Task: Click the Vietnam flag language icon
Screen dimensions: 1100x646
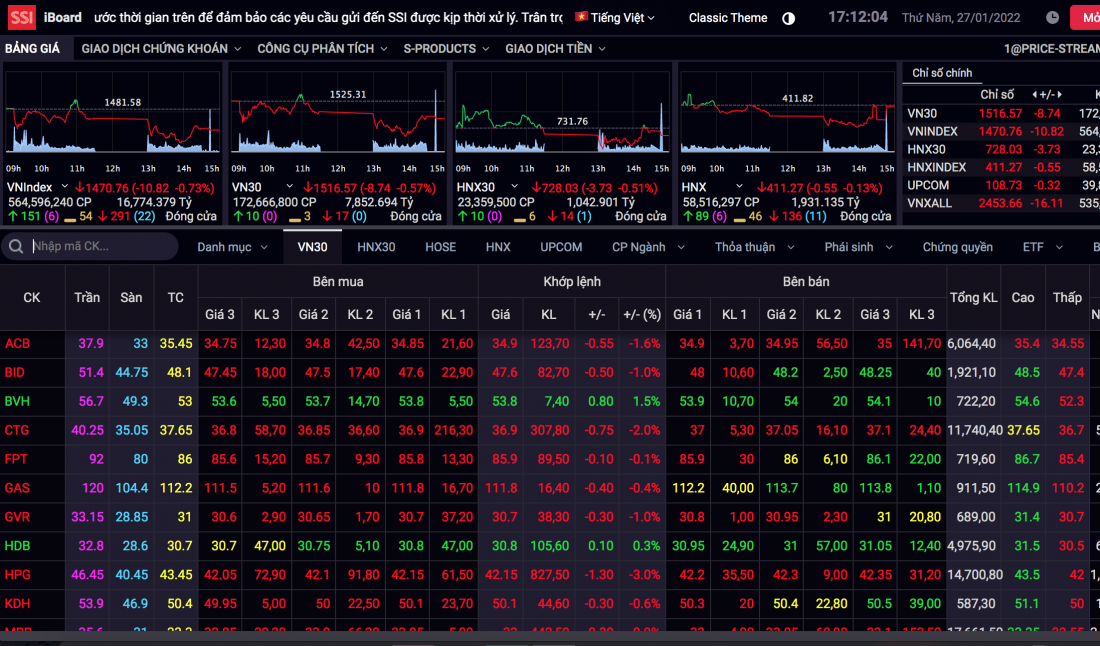Action: (x=581, y=18)
